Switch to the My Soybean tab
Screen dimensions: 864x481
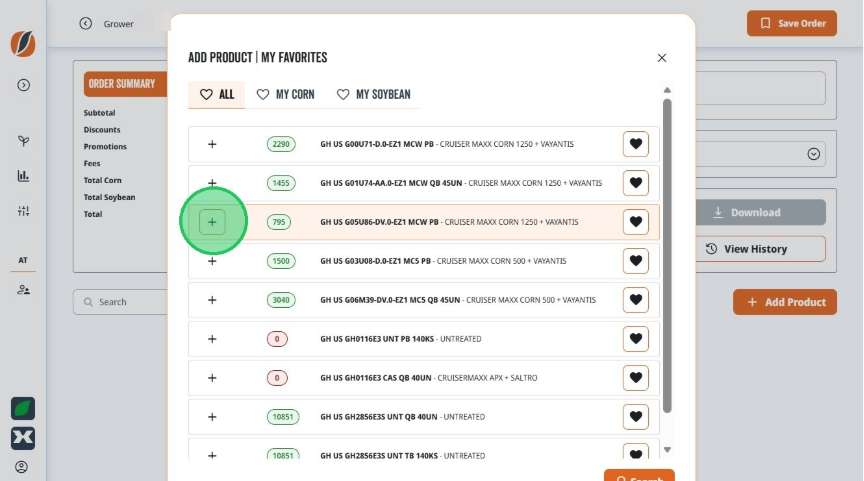point(374,95)
